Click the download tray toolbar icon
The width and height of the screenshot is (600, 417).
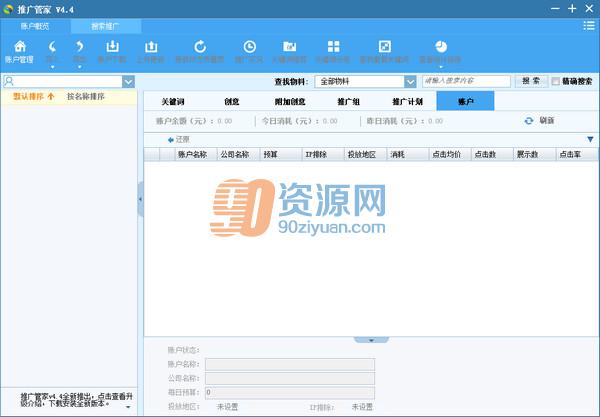coord(112,46)
